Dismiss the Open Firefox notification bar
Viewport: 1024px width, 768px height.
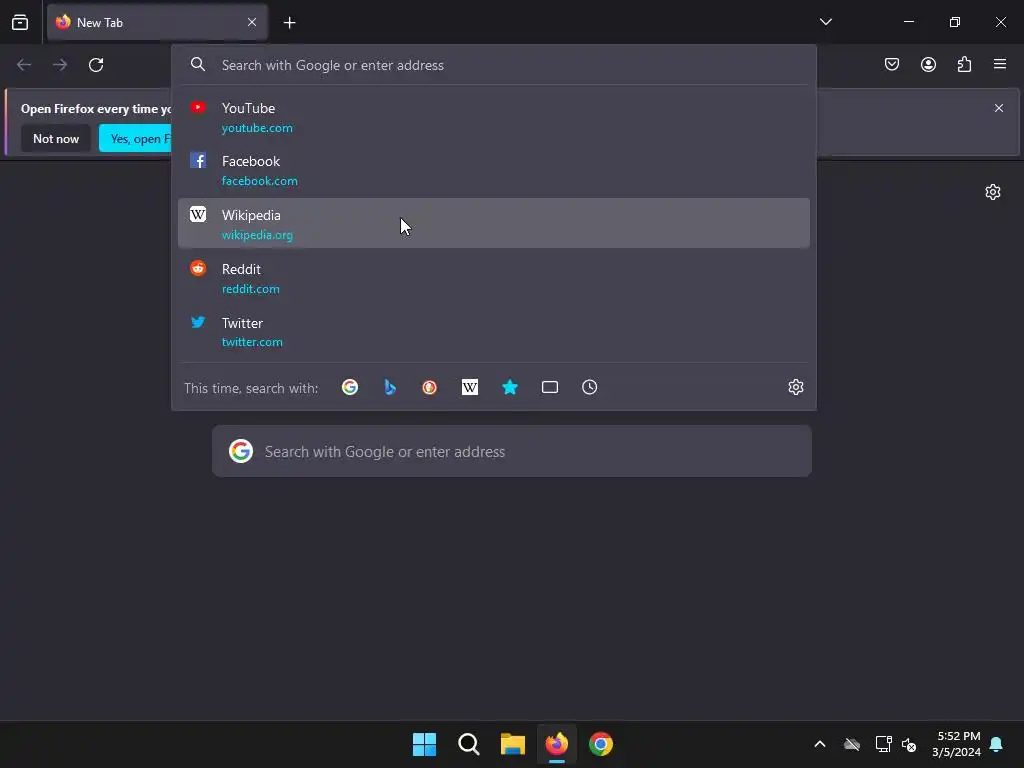(x=999, y=108)
